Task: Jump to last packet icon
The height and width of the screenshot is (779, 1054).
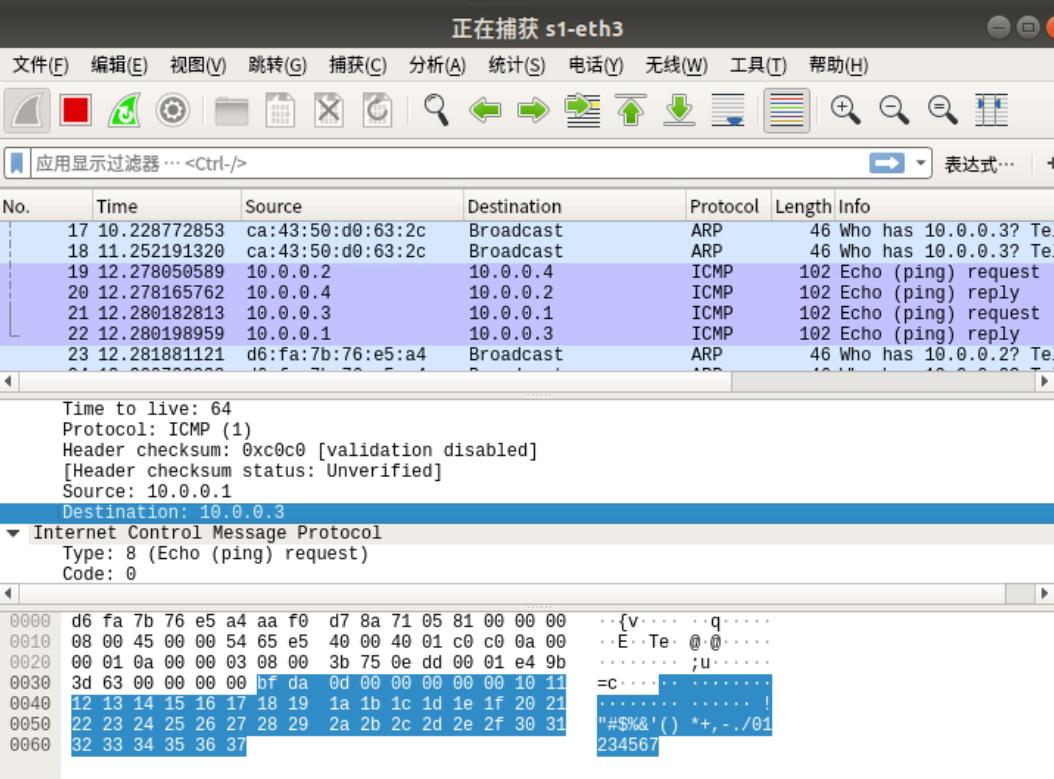Action: click(x=679, y=110)
